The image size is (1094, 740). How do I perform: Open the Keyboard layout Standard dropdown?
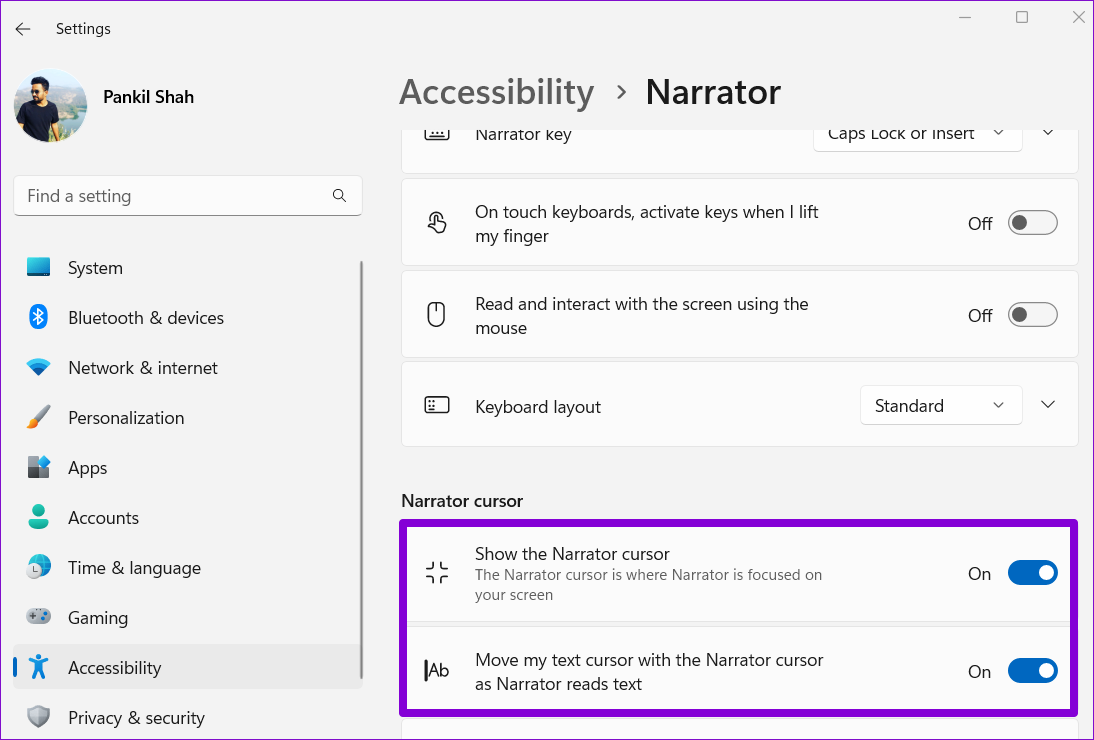(941, 405)
